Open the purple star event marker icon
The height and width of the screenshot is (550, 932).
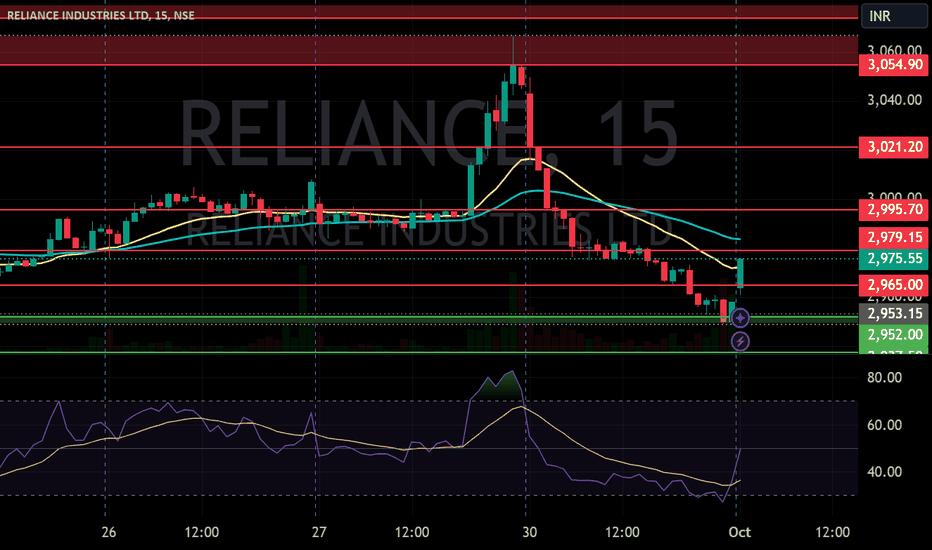740,318
